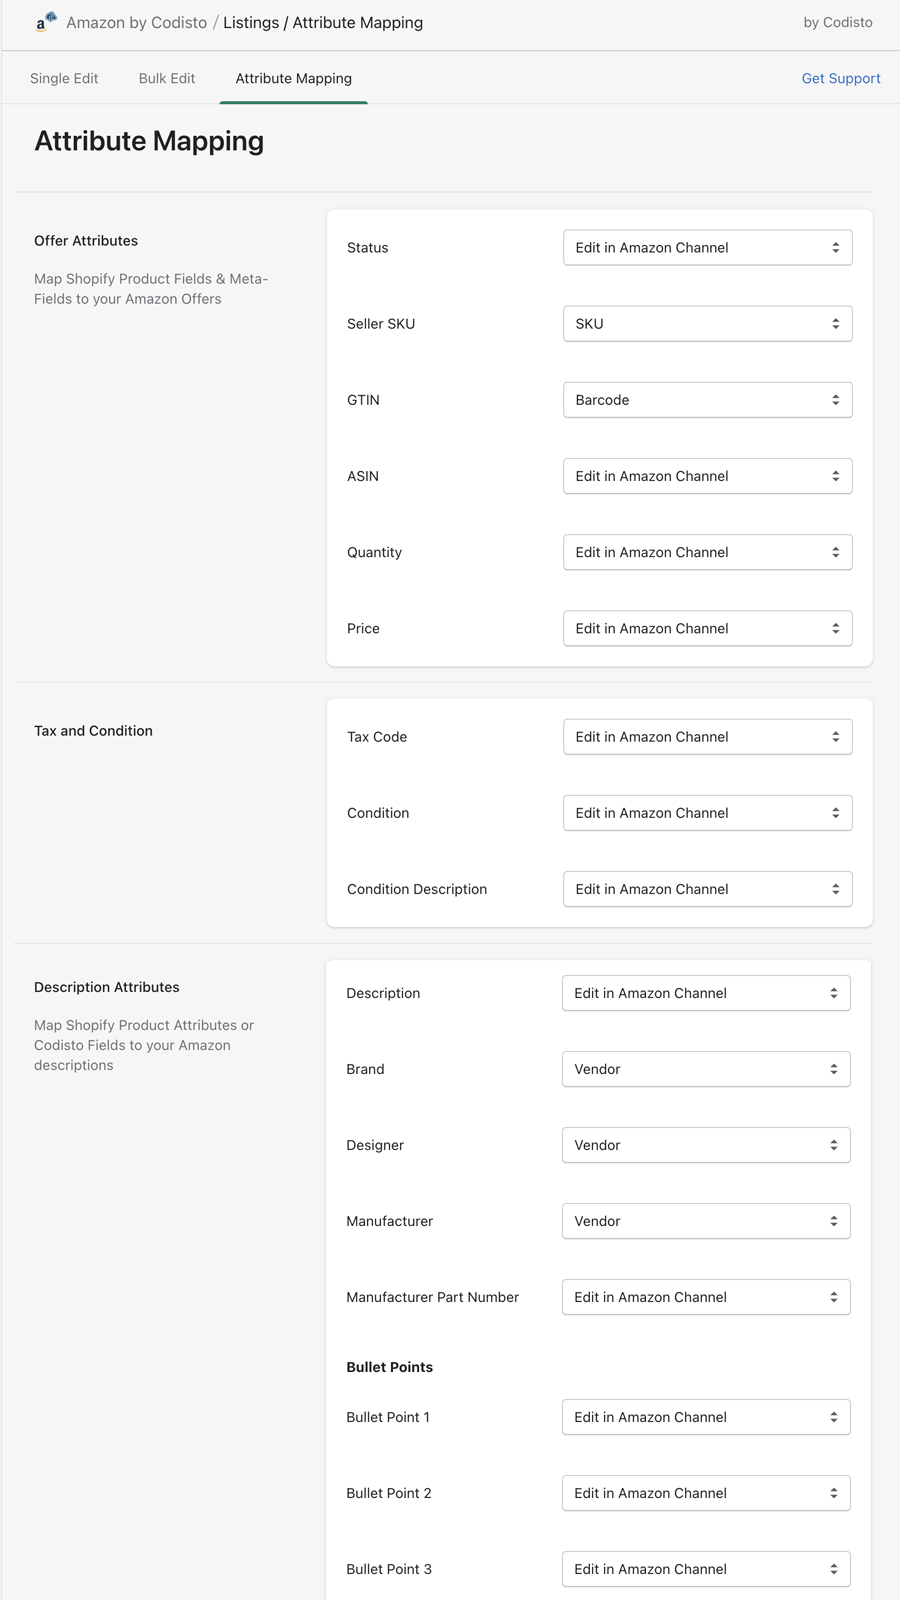Viewport: 900px width, 1600px height.
Task: Open the Tax Code dropdown
Action: coord(707,737)
